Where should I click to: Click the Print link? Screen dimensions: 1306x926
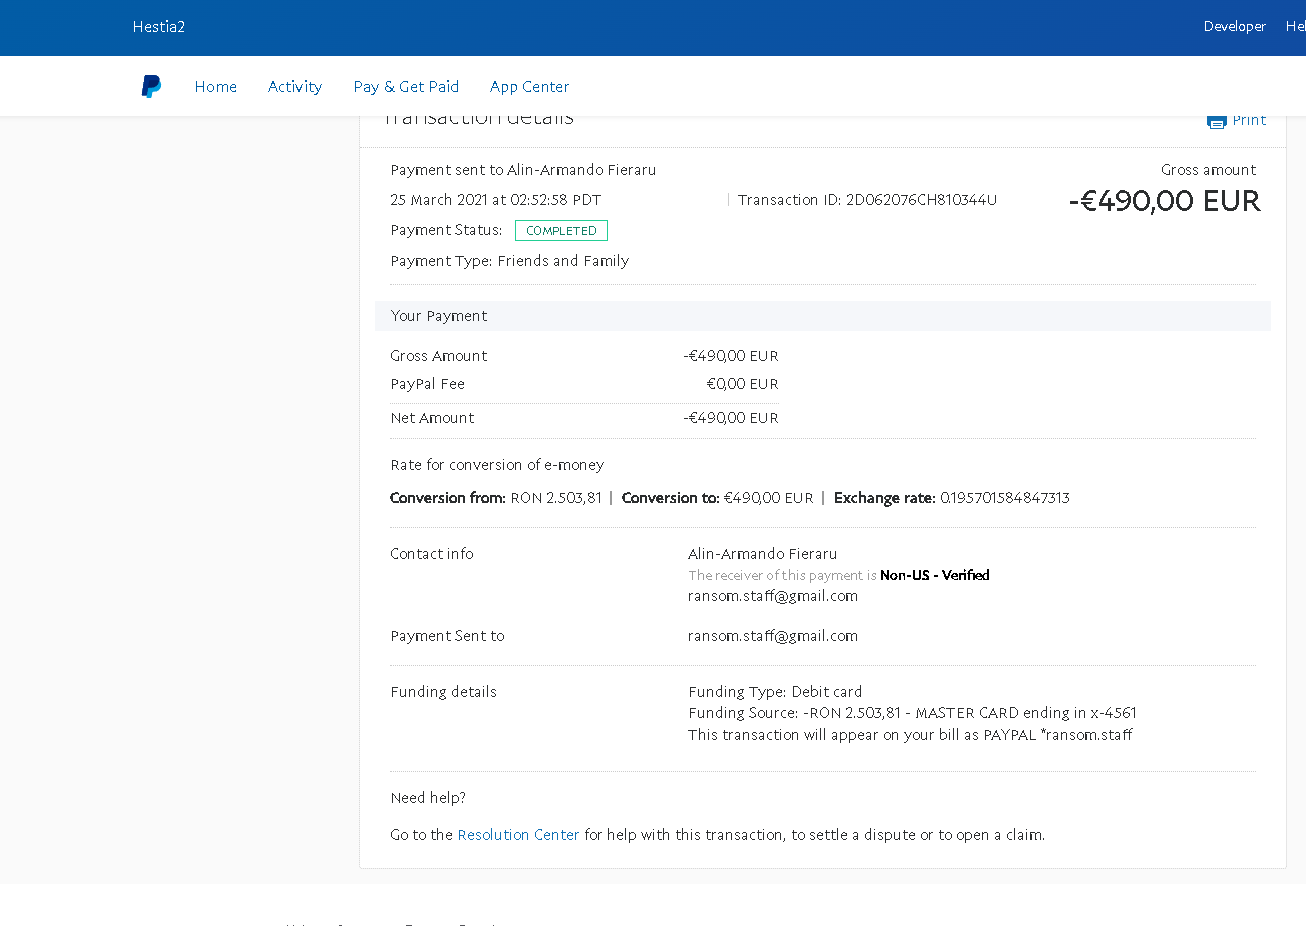point(1249,120)
